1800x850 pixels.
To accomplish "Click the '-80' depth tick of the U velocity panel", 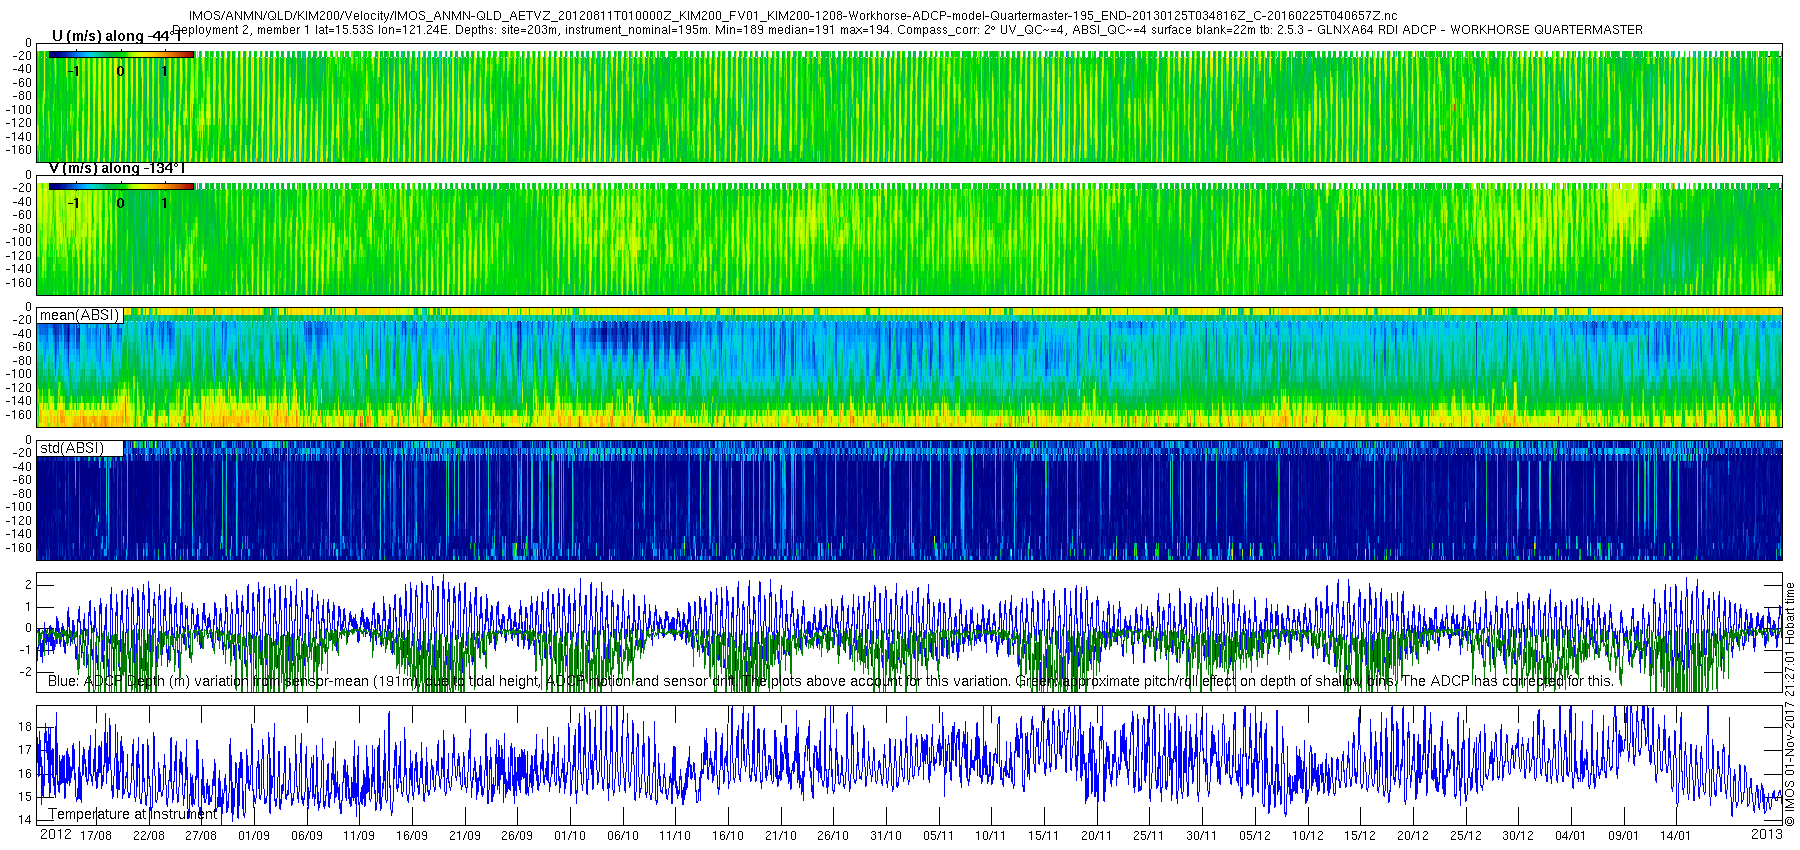I will [22, 97].
